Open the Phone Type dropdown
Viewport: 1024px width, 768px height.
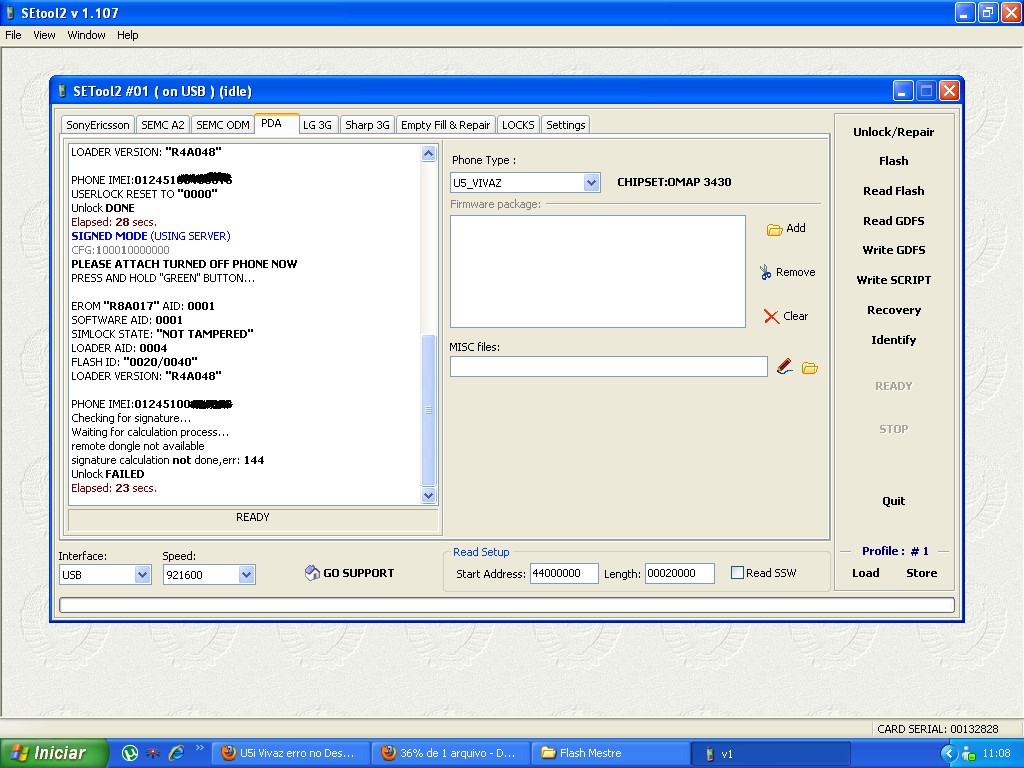(591, 183)
